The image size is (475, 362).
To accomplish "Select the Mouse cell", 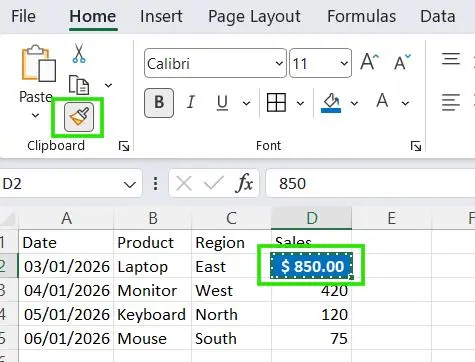I will coord(153,338).
